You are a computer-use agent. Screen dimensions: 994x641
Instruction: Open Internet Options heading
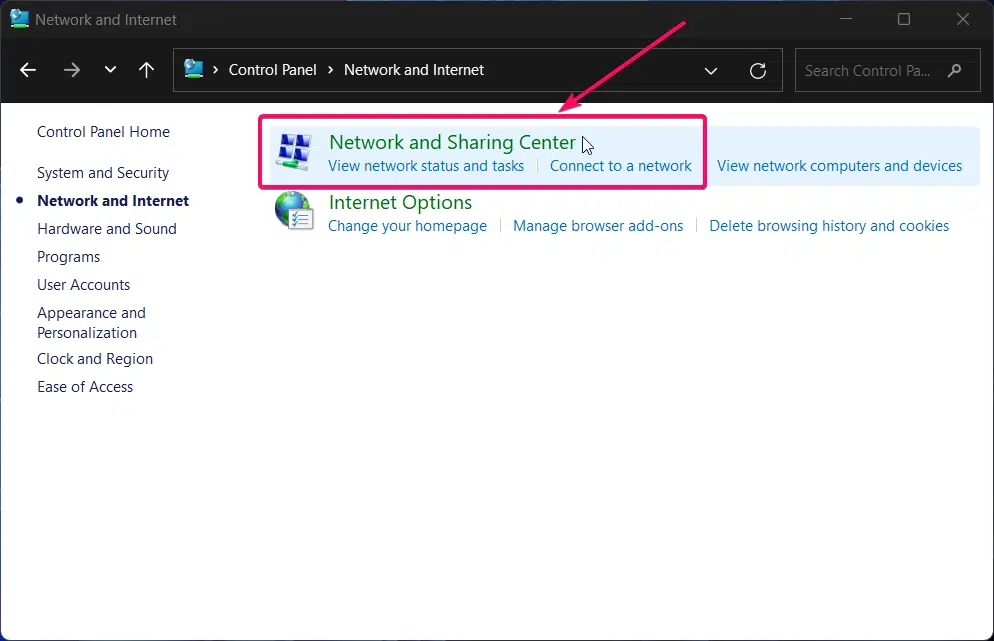[x=400, y=202]
